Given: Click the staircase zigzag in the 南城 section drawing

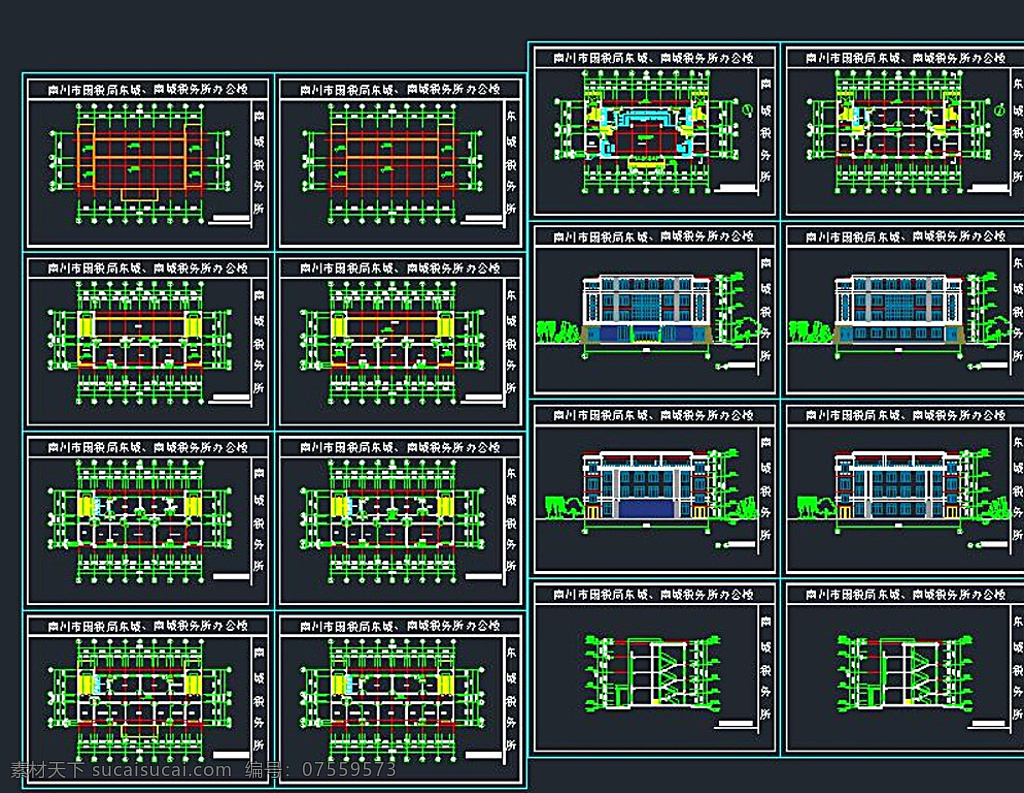Looking at the screenshot, I should (x=666, y=674).
